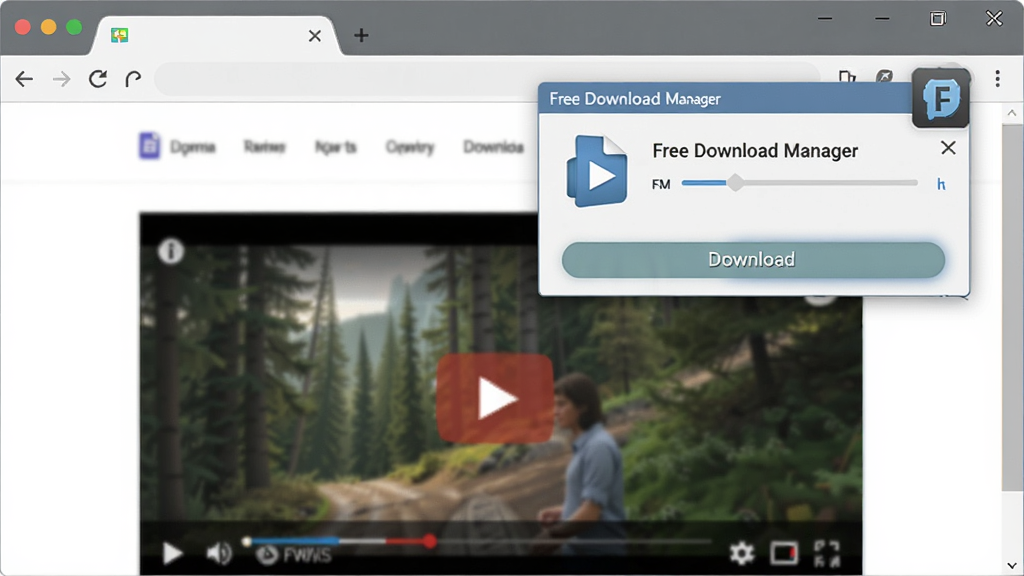Viewport: 1024px width, 576px height.
Task: Click the yellow macOS minimize dot
Action: tap(48, 27)
